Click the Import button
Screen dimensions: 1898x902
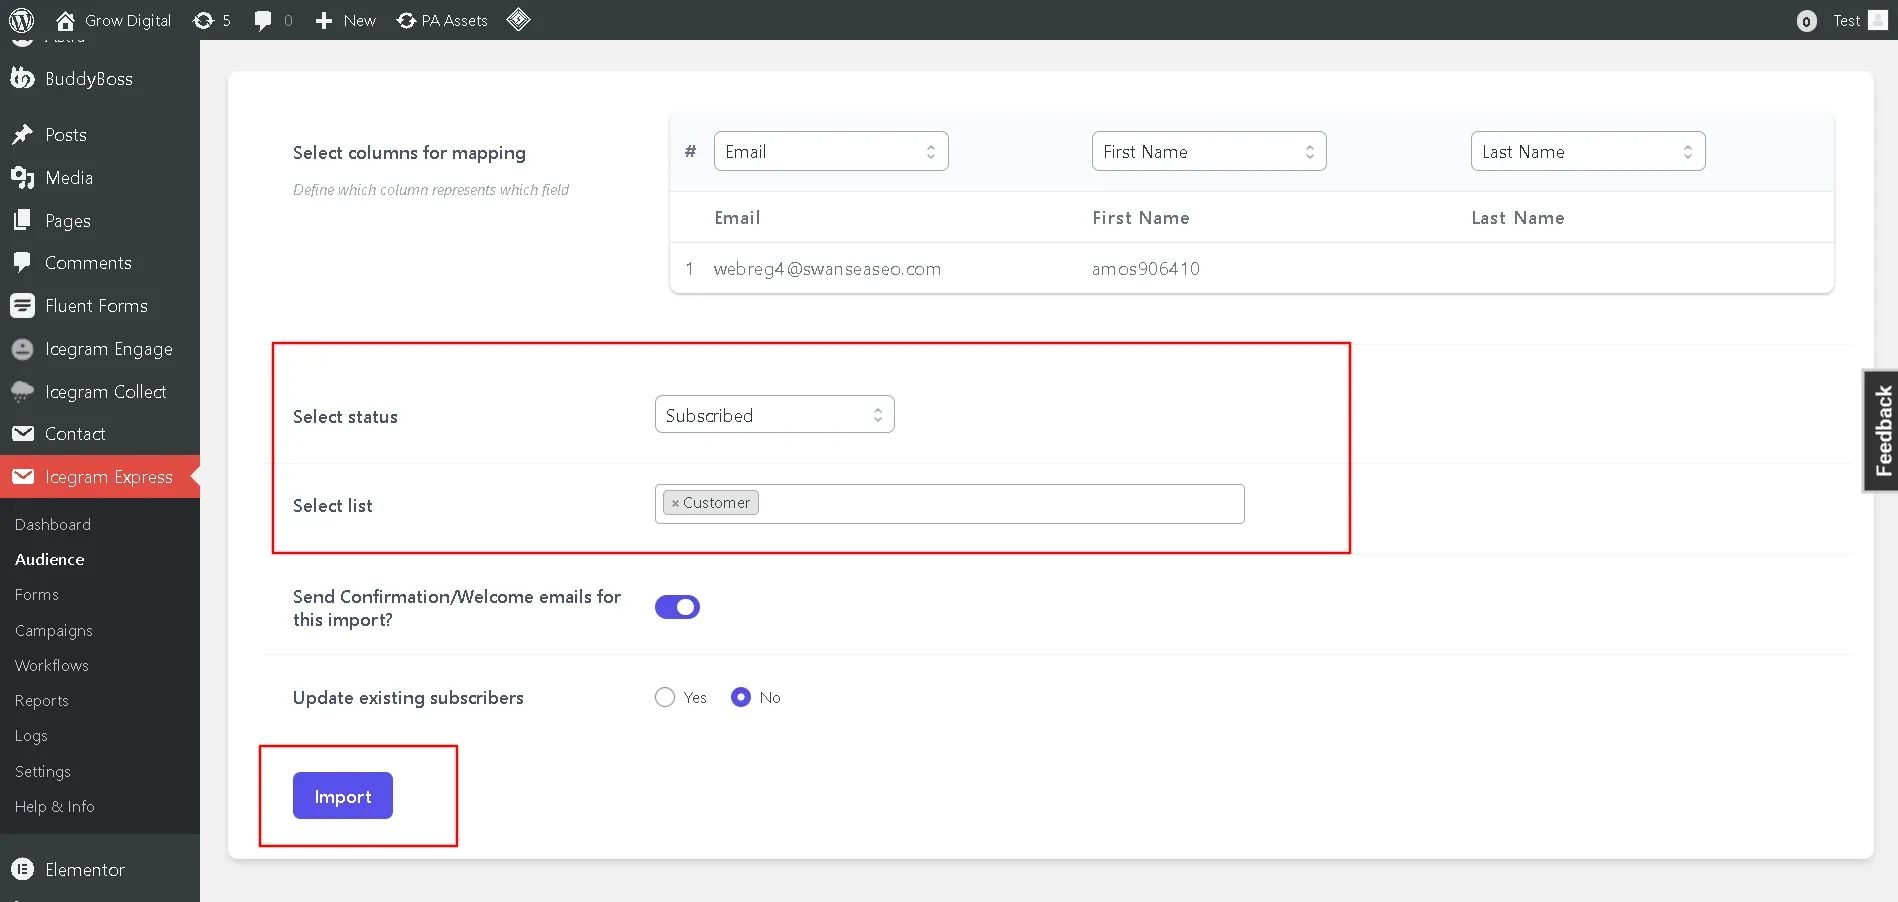pyautogui.click(x=343, y=795)
